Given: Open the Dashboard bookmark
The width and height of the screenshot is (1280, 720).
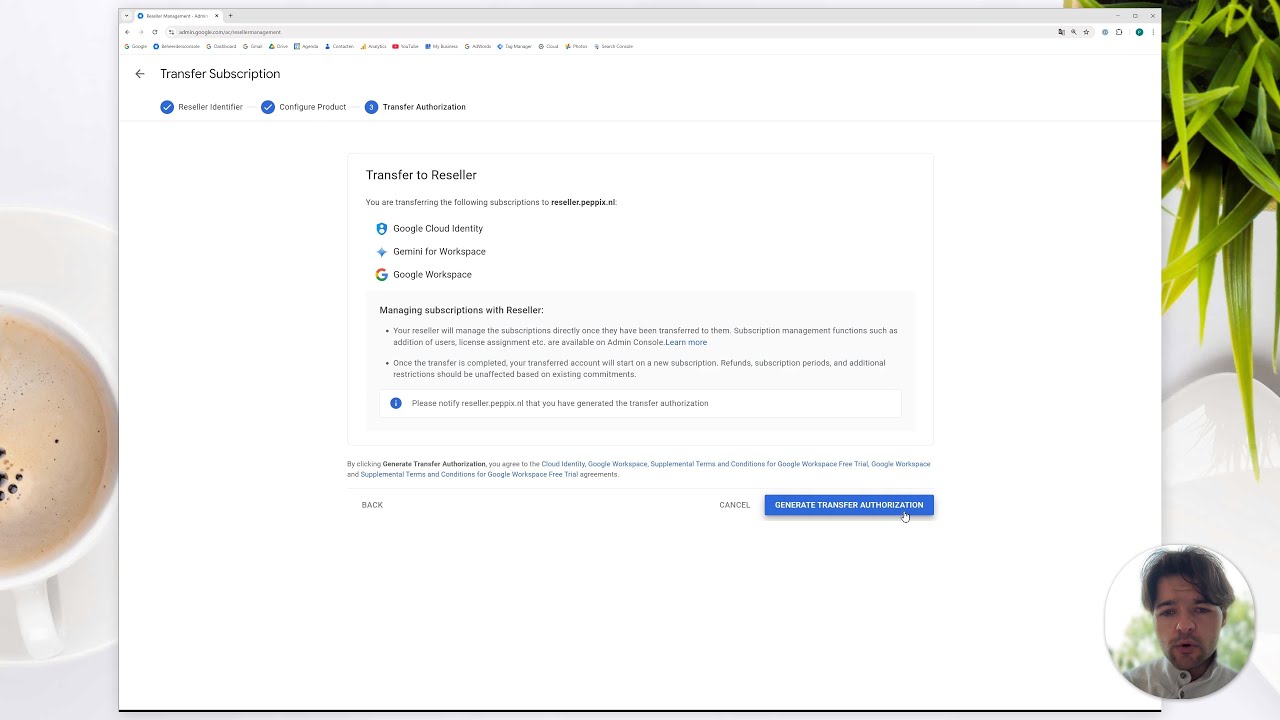Looking at the screenshot, I should coord(221,46).
